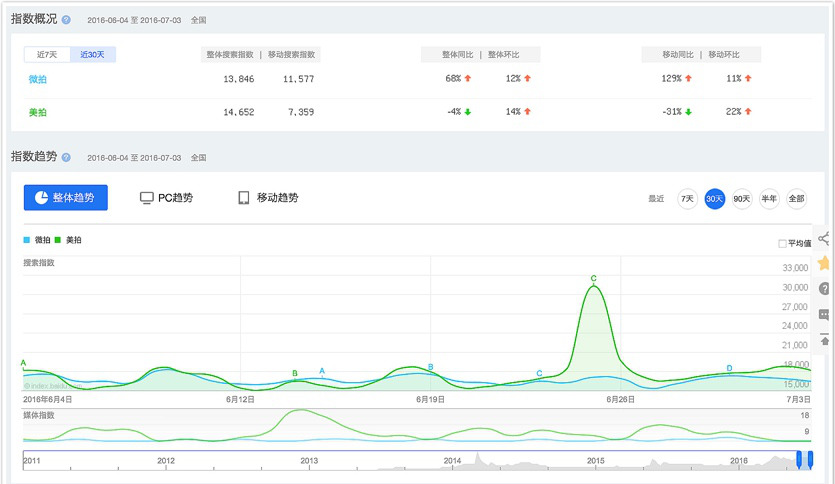Image resolution: width=835 pixels, height=484 pixels.
Task: Open the question mark help sidebar icon
Action: 824,289
